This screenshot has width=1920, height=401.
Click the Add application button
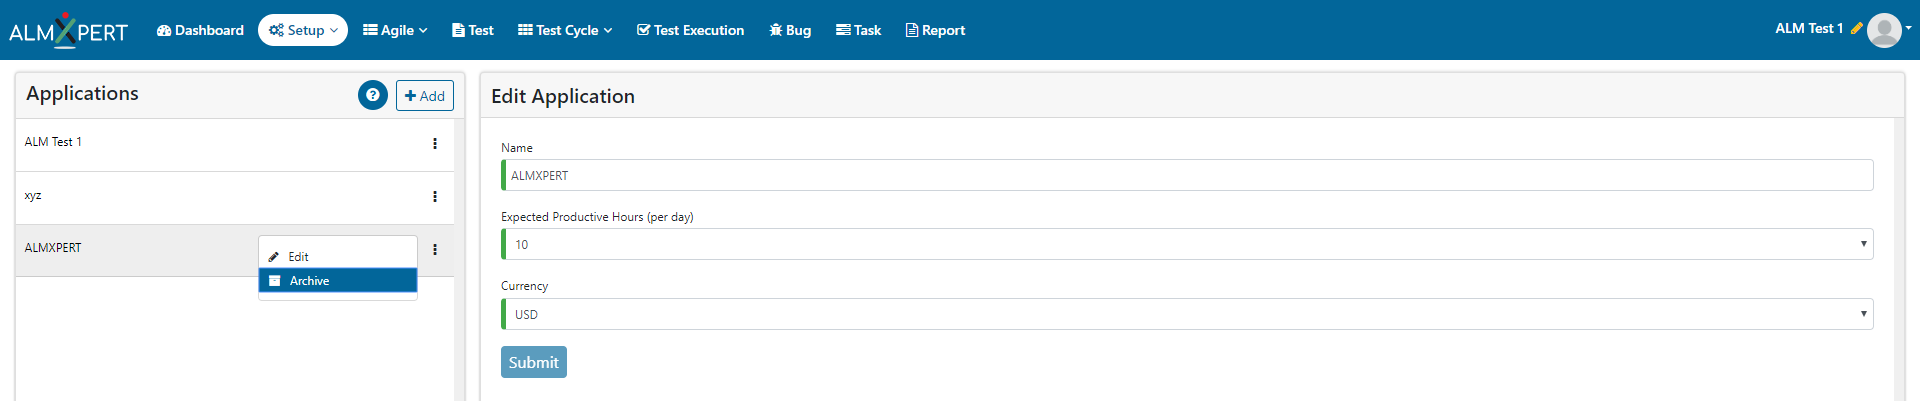pyautogui.click(x=425, y=95)
